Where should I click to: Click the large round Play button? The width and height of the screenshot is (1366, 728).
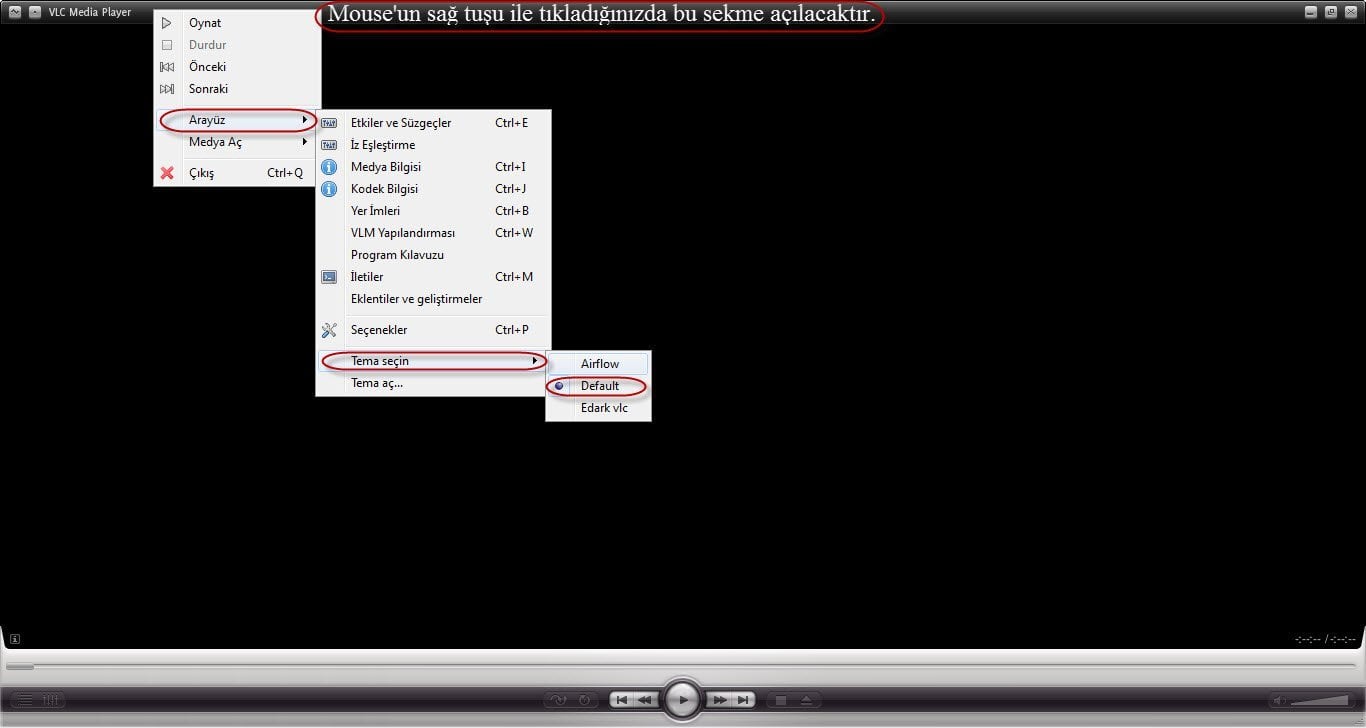point(683,700)
